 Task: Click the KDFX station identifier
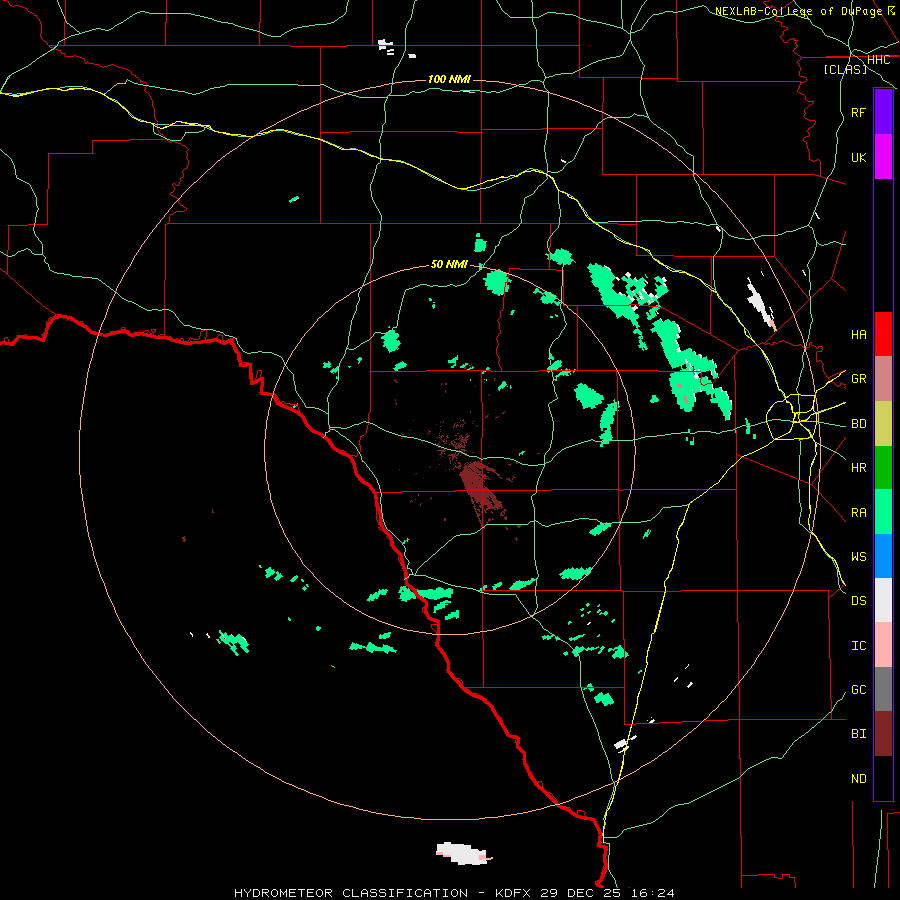point(513,893)
